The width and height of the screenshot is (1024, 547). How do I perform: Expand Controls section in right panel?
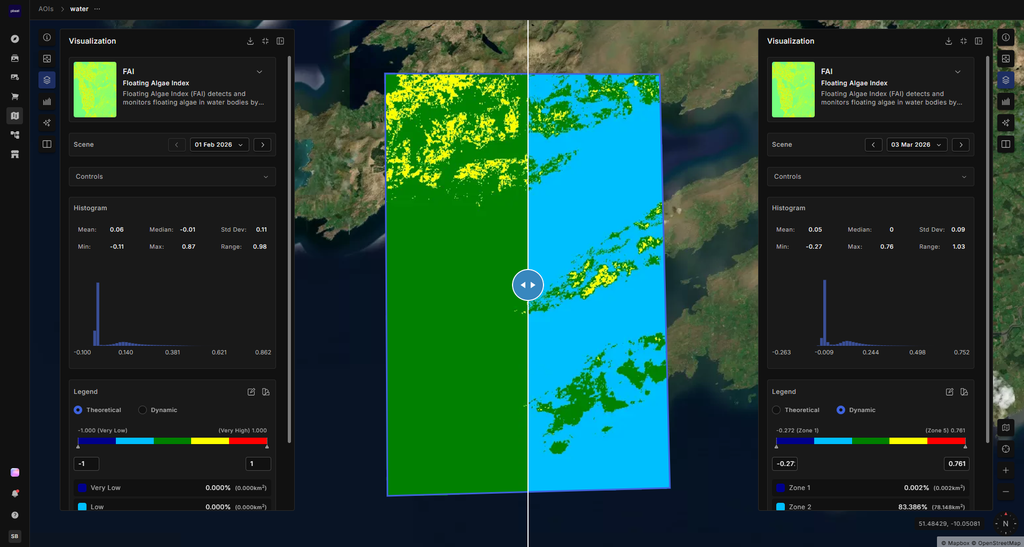pos(871,176)
